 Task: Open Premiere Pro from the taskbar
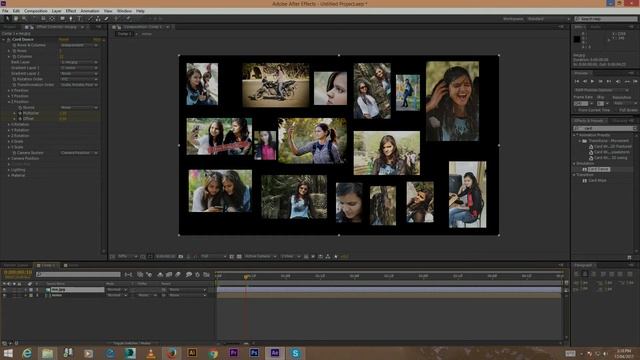tap(233, 352)
